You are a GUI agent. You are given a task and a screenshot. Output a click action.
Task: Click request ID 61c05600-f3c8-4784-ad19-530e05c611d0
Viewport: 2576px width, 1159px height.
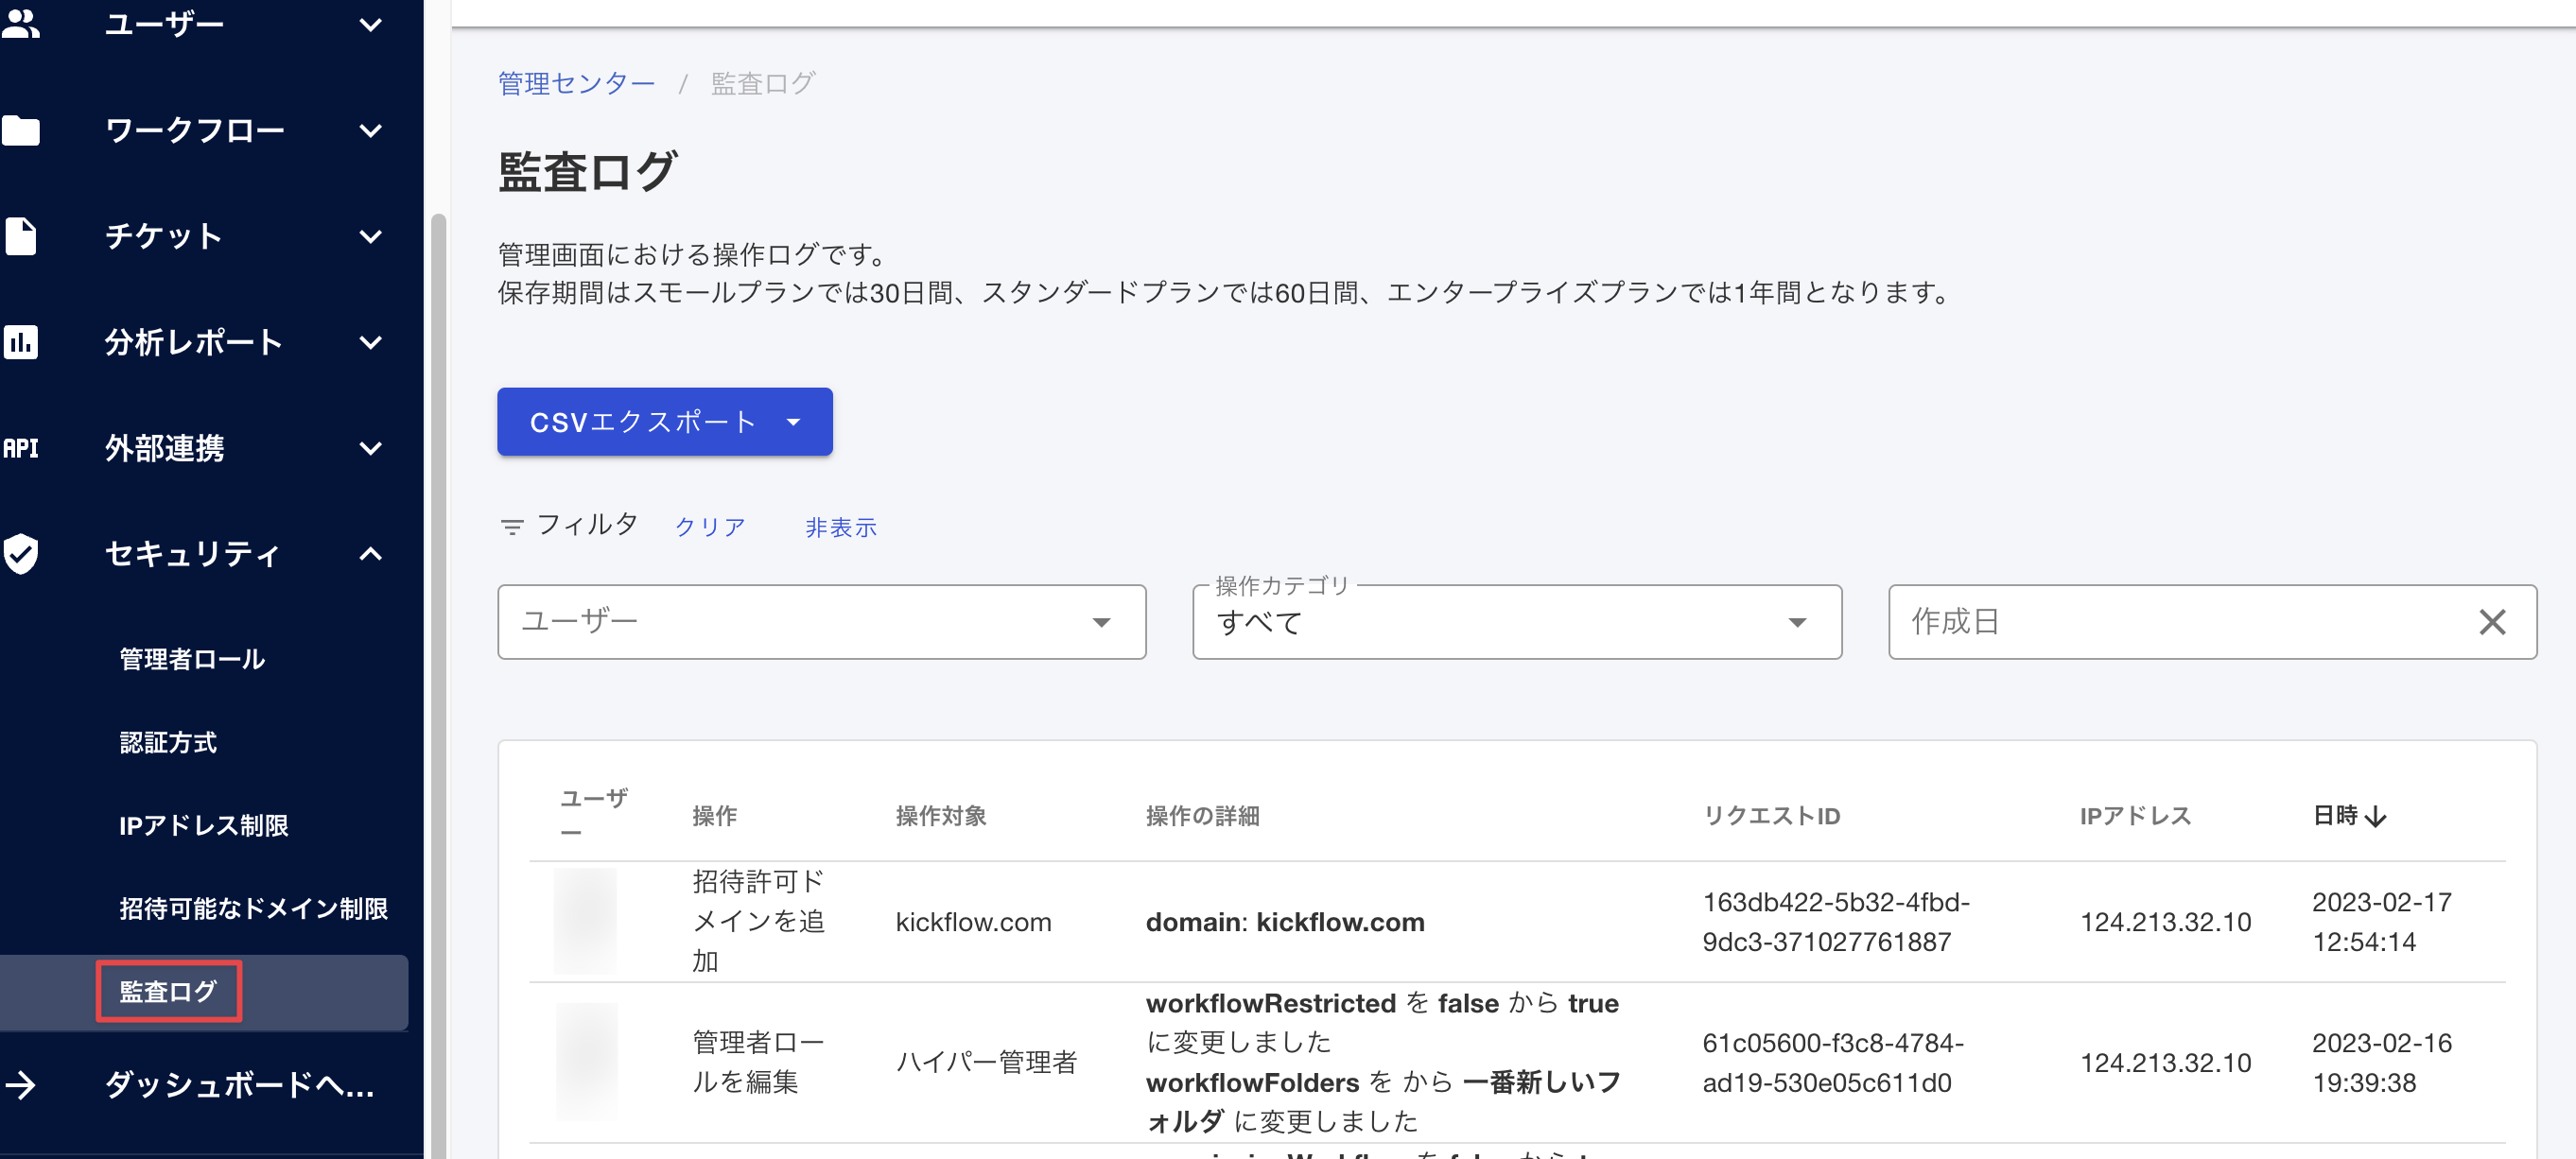(x=1833, y=1063)
